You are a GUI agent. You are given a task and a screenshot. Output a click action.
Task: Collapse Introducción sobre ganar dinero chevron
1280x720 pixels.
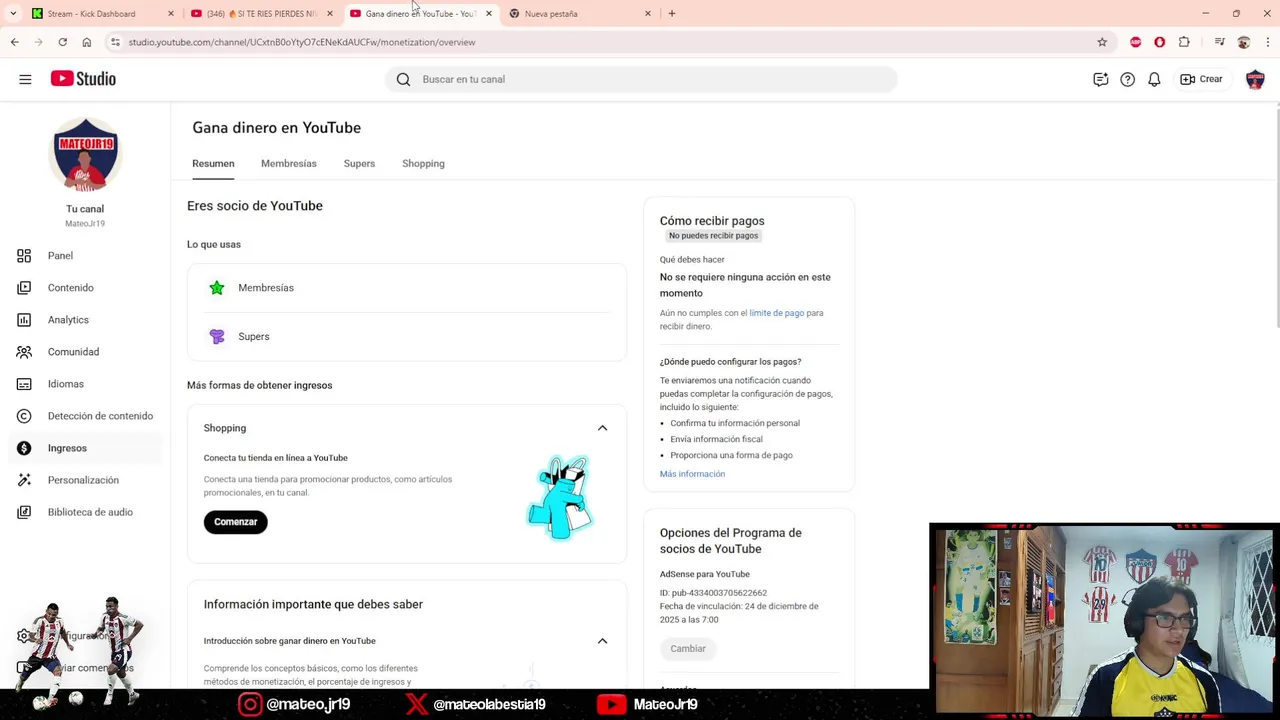pos(602,641)
